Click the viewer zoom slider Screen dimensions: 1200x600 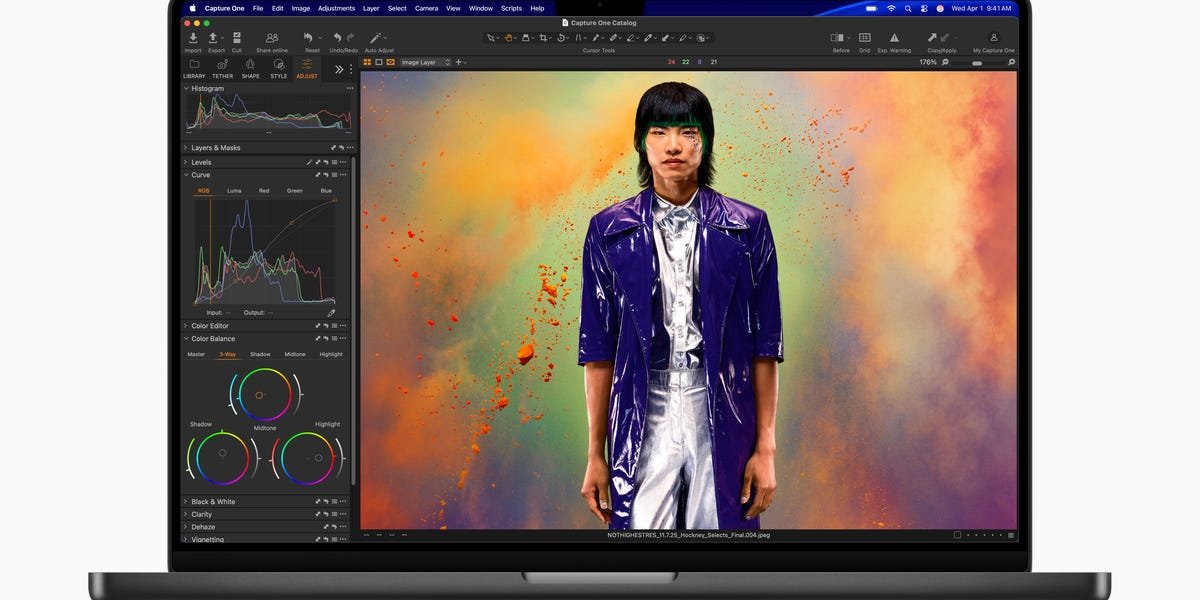click(976, 62)
